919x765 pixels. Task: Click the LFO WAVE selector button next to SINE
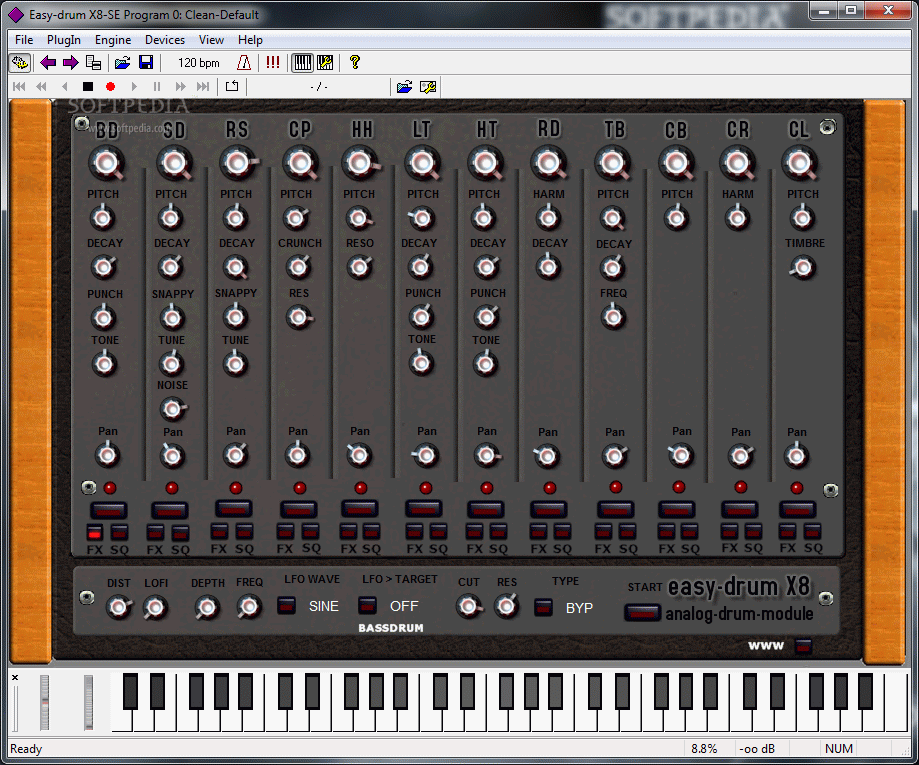(287, 605)
